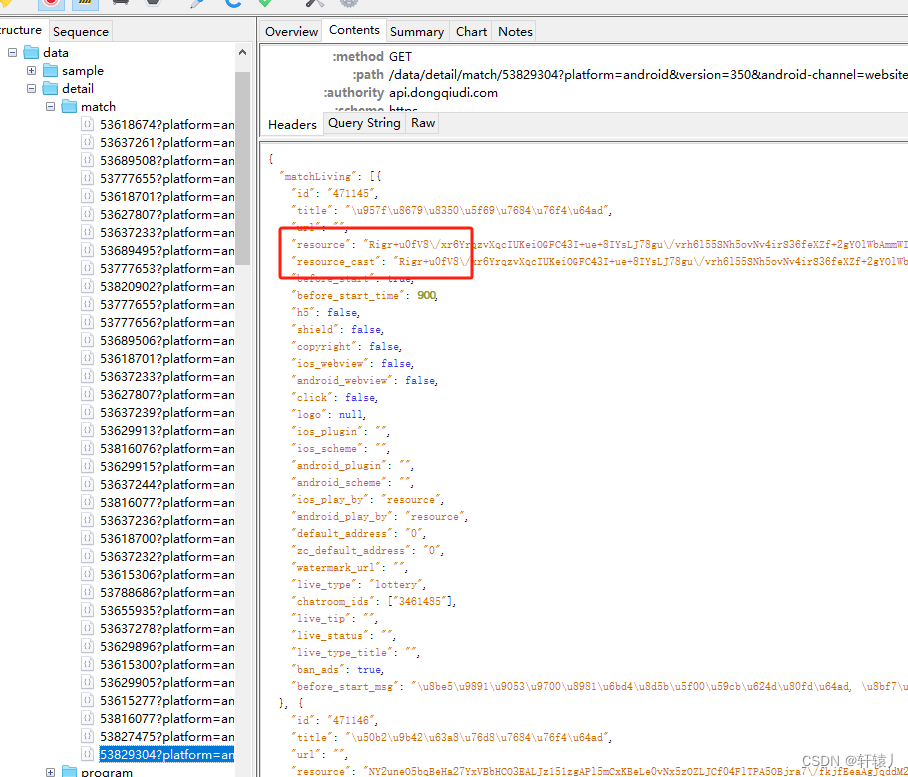Click the "chatroom_ids" 3461485 line
Image resolution: width=908 pixels, height=777 pixels.
coord(376,601)
